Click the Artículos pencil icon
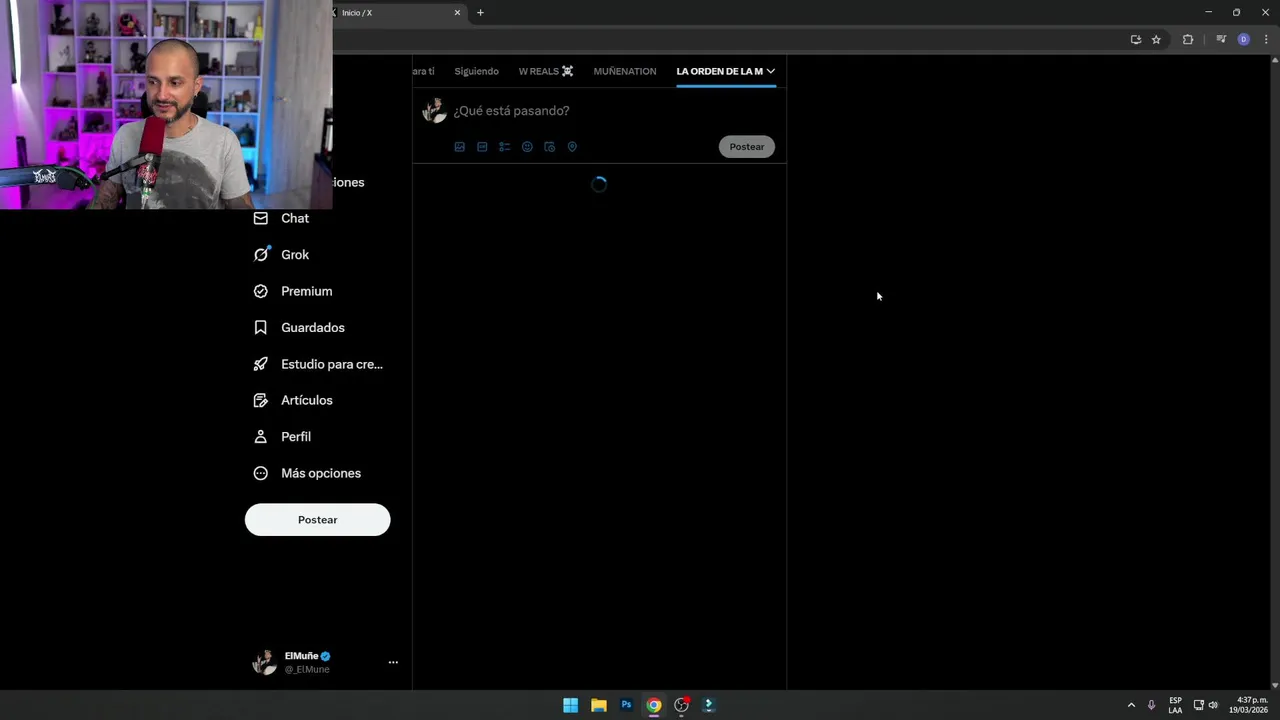 pyautogui.click(x=261, y=400)
